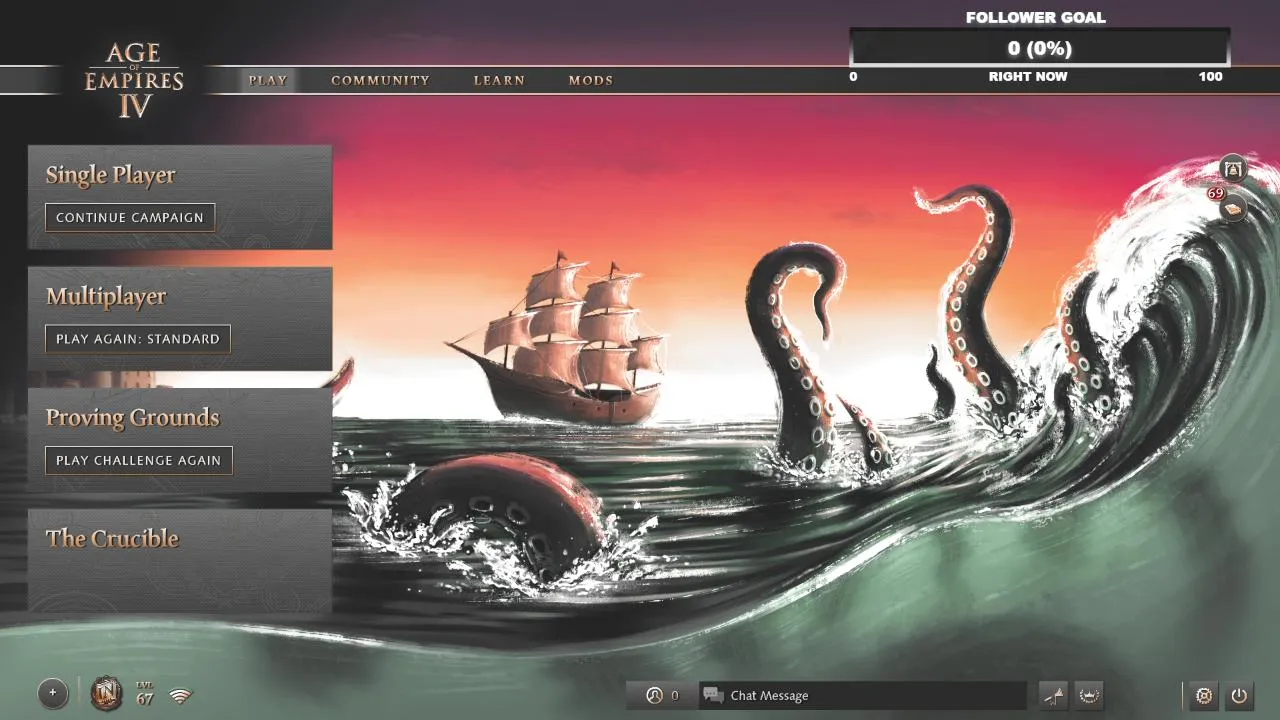Open the Multiplayer panel heading
Viewport: 1280px width, 720px height.
106,296
